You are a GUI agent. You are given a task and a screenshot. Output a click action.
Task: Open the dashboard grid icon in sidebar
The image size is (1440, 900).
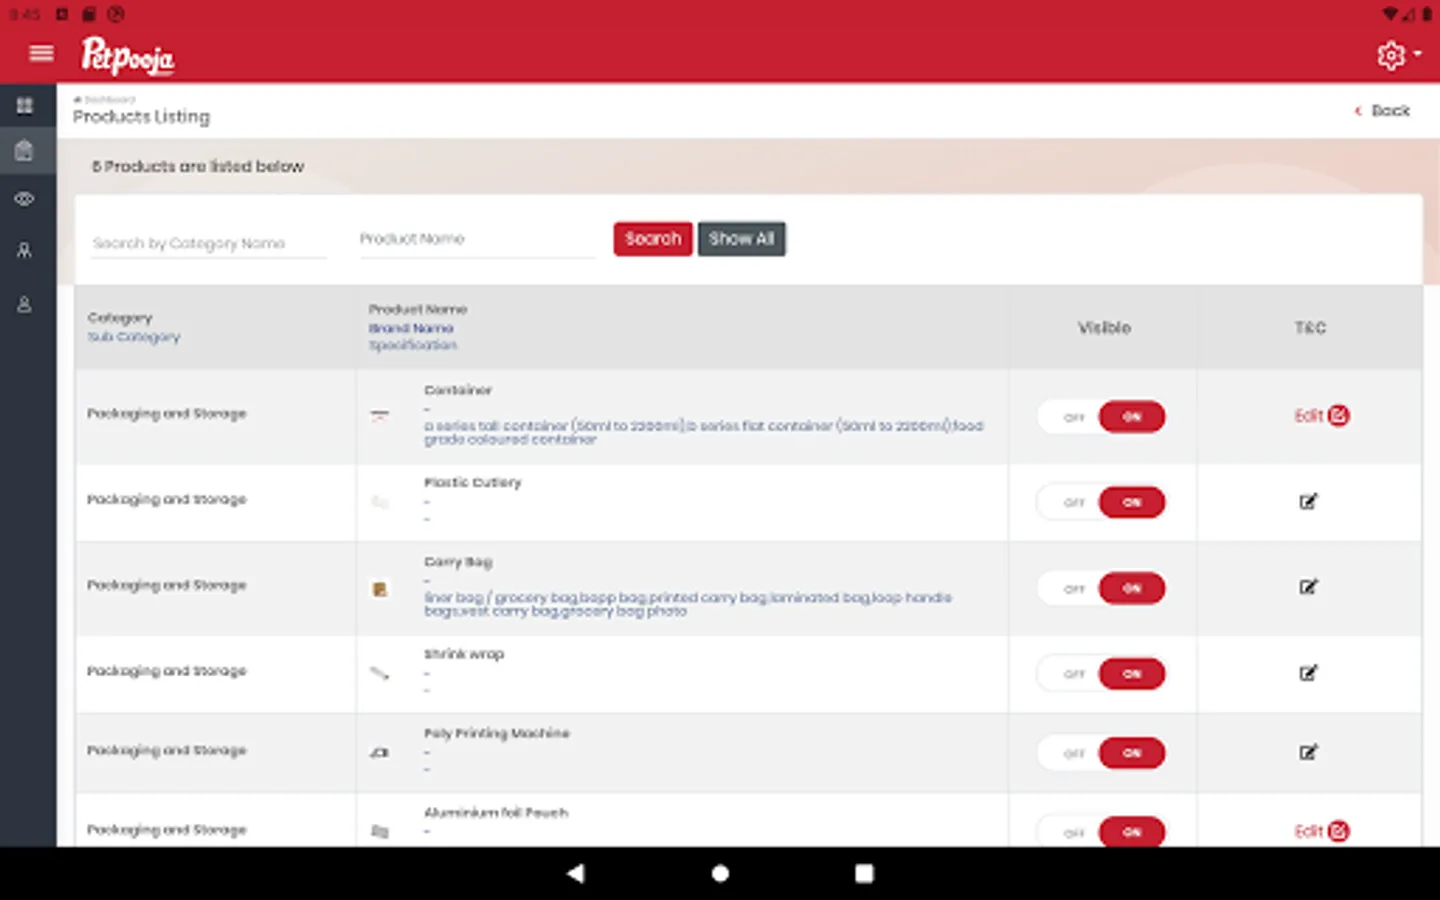point(25,105)
